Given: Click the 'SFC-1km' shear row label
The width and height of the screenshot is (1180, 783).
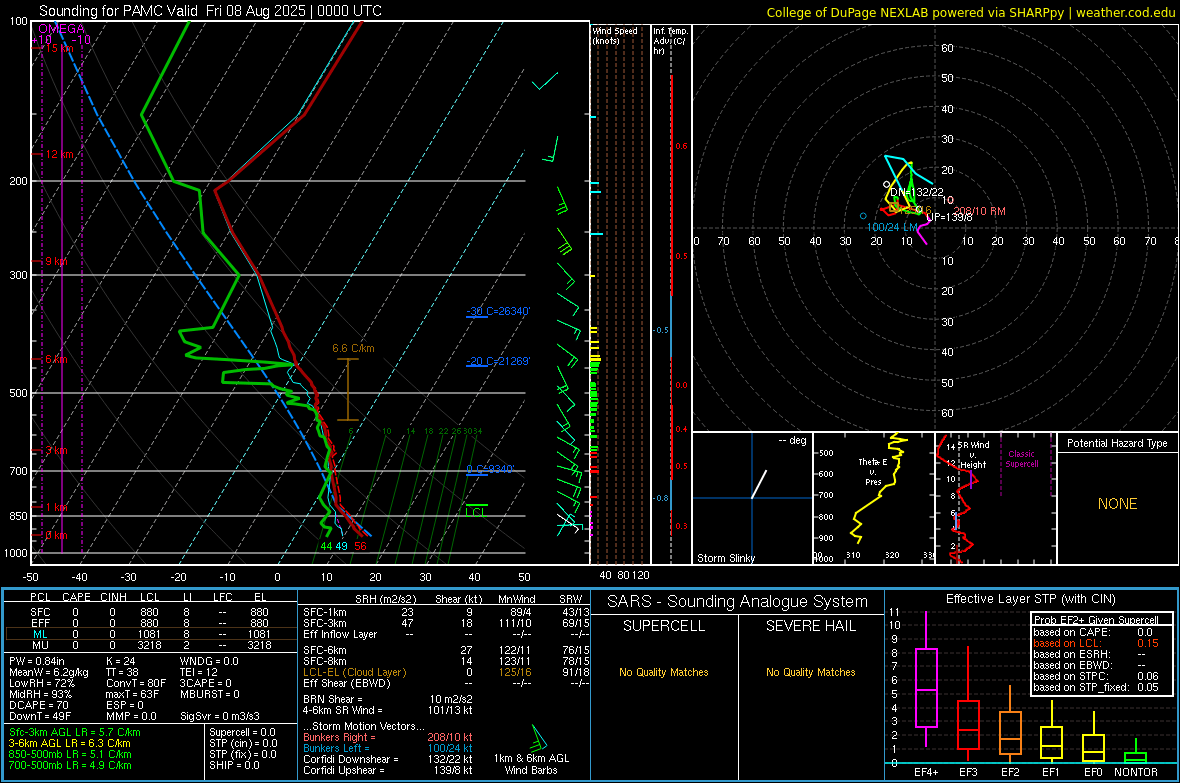Looking at the screenshot, I should [324, 612].
